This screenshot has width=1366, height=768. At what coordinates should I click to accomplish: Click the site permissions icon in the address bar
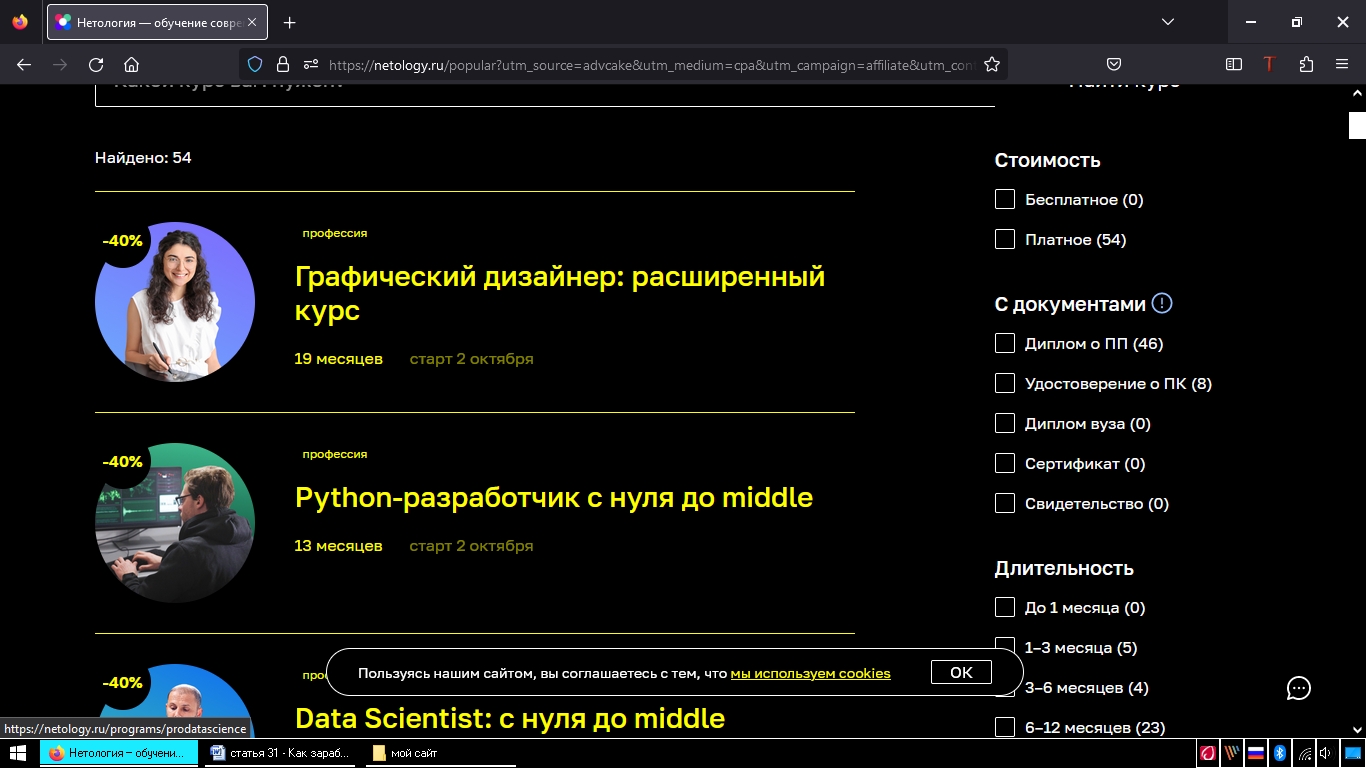point(311,64)
